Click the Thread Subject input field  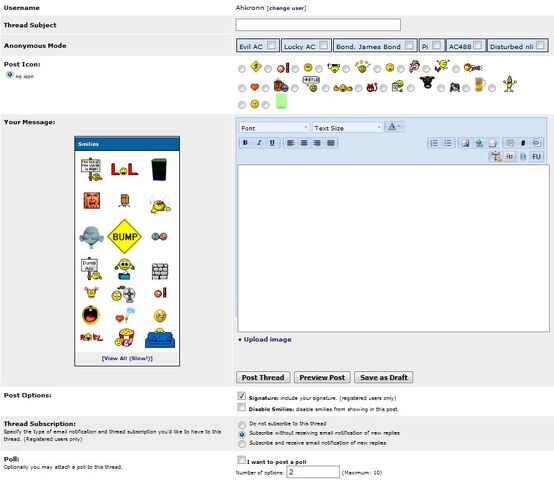pos(318,25)
